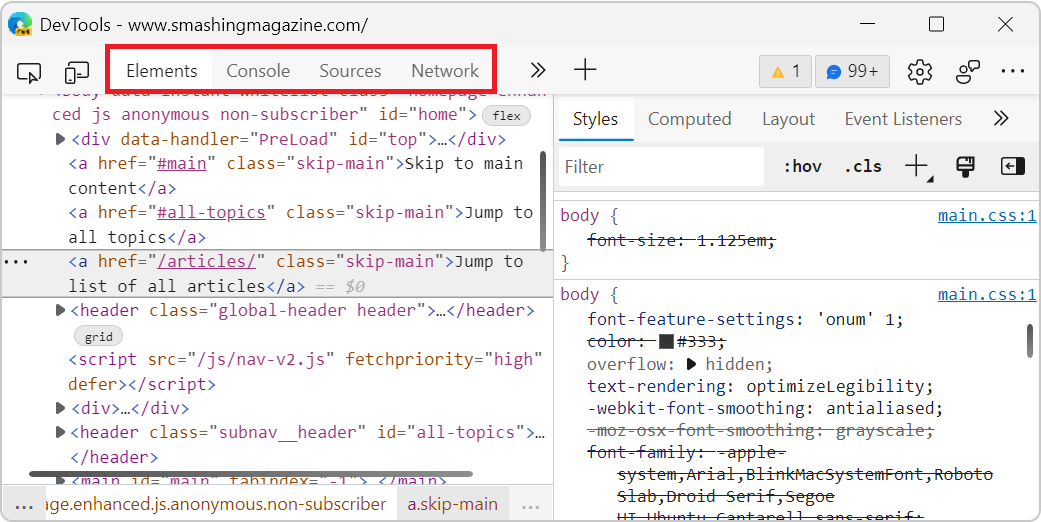Open the .cls element classes panel
The image size is (1041, 522).
point(862,167)
